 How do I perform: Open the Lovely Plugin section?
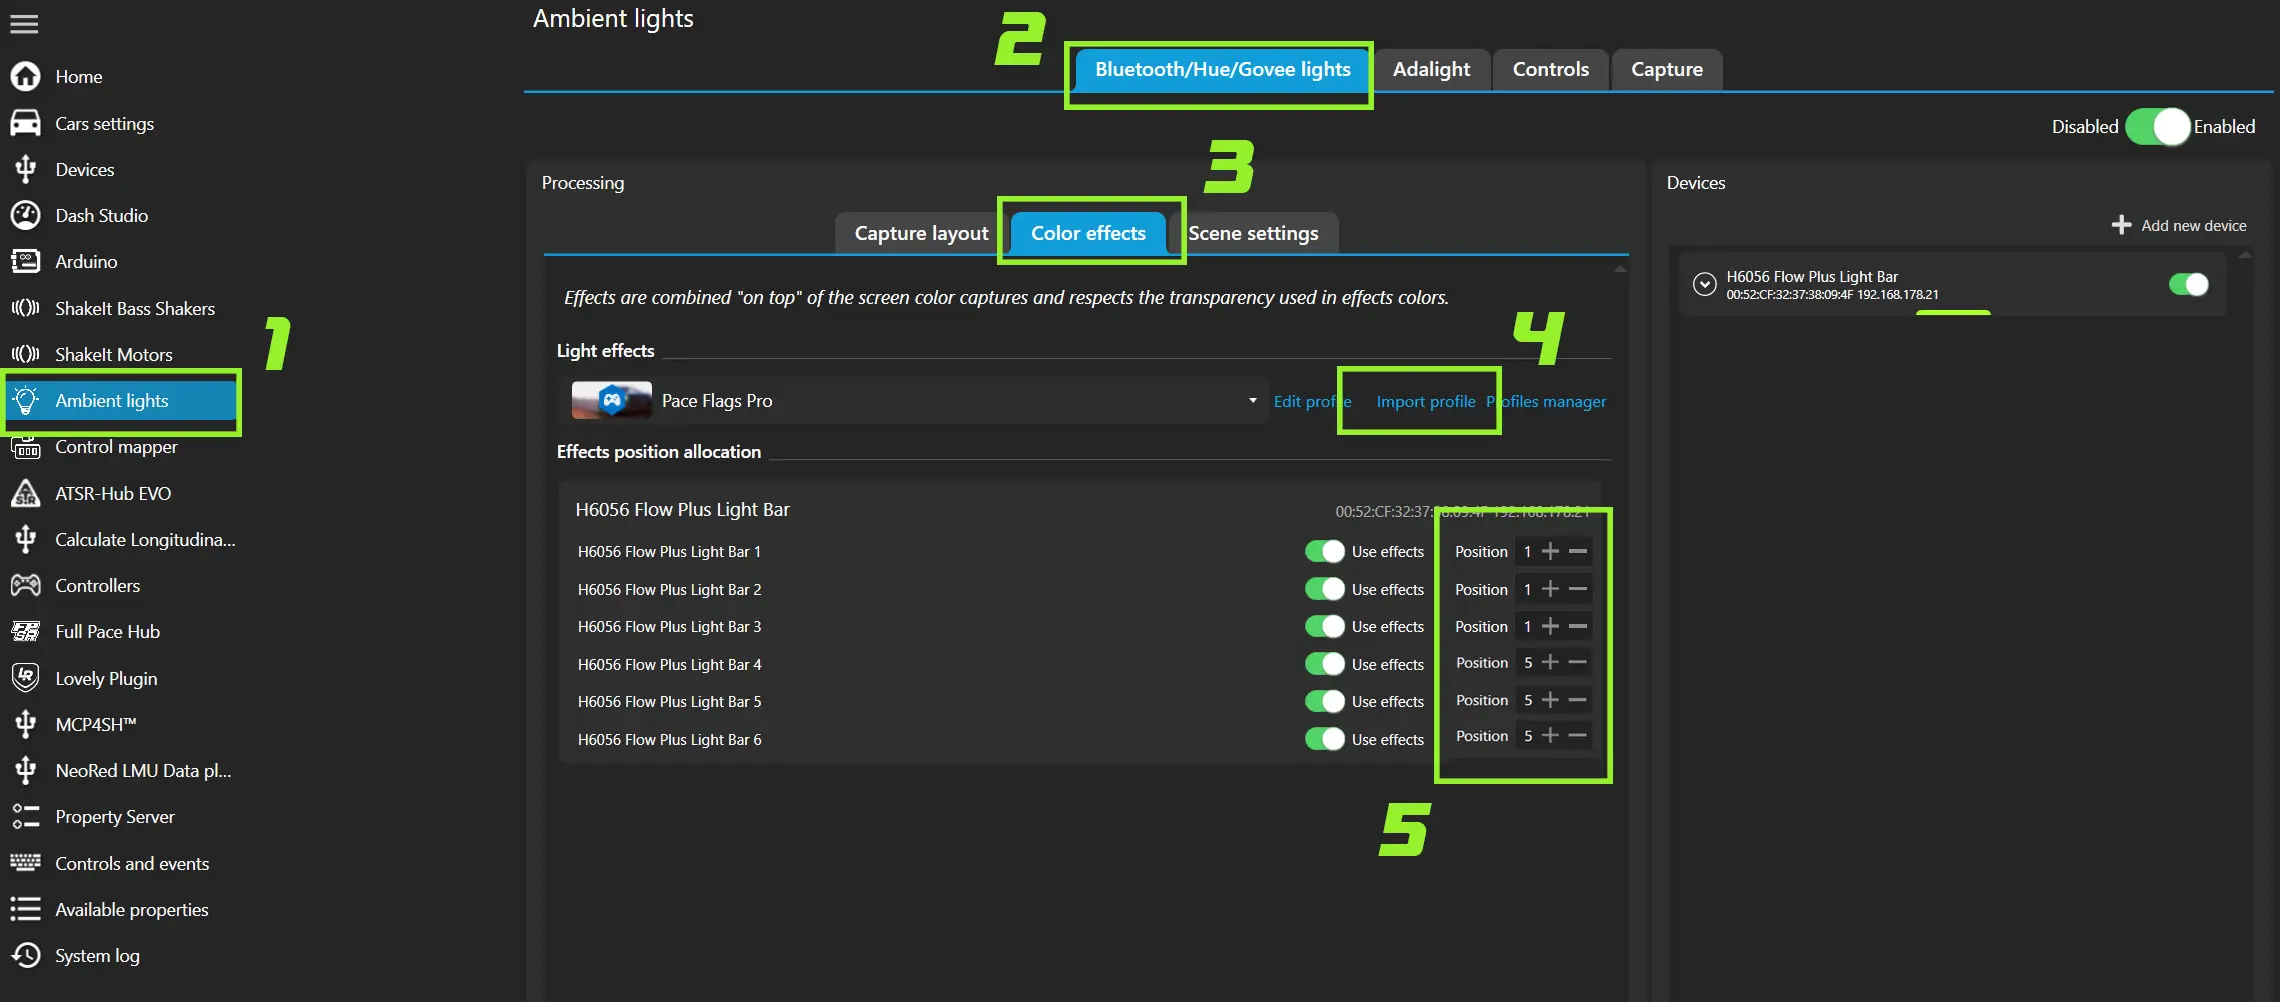(x=104, y=677)
